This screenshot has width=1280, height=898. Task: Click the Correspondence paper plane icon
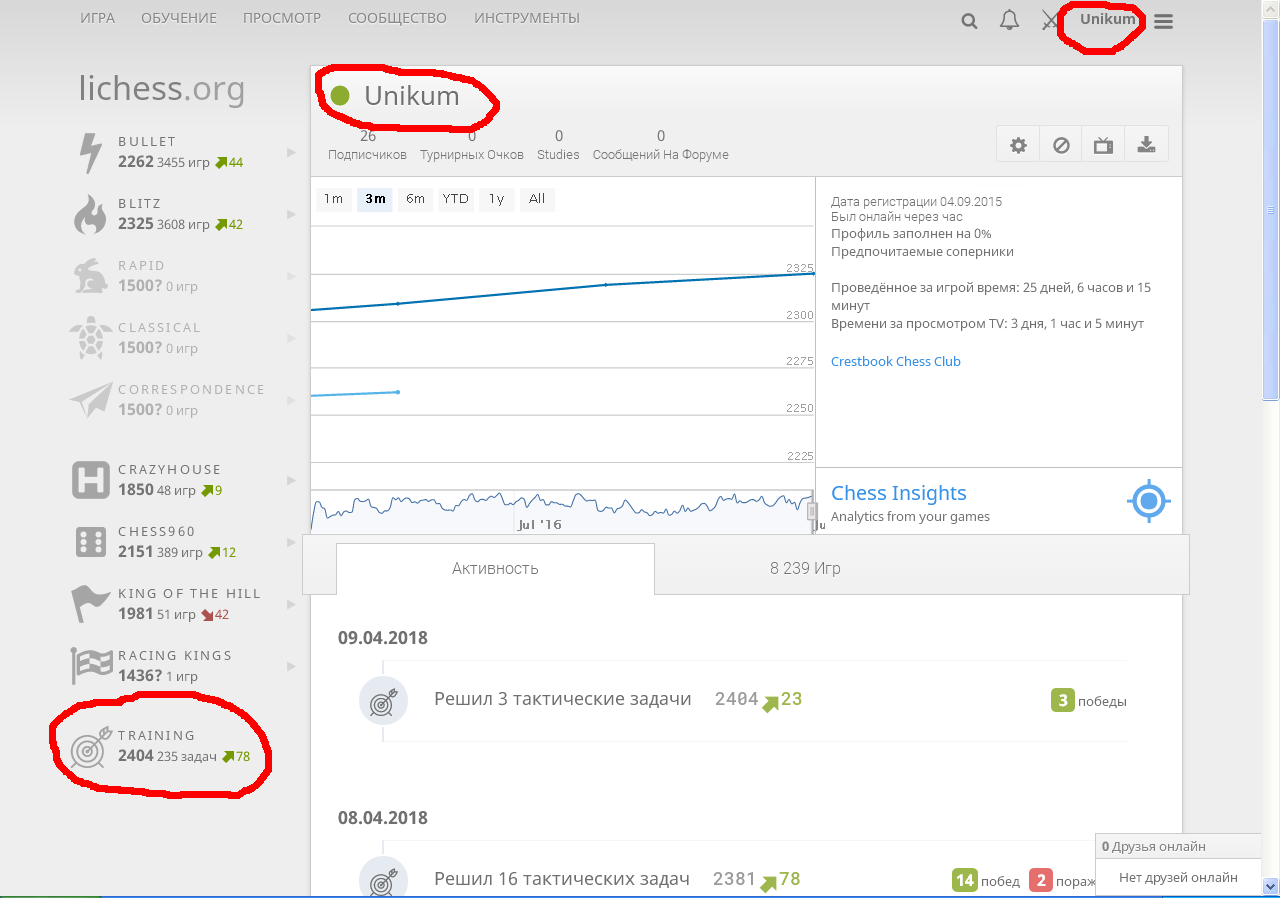point(91,400)
